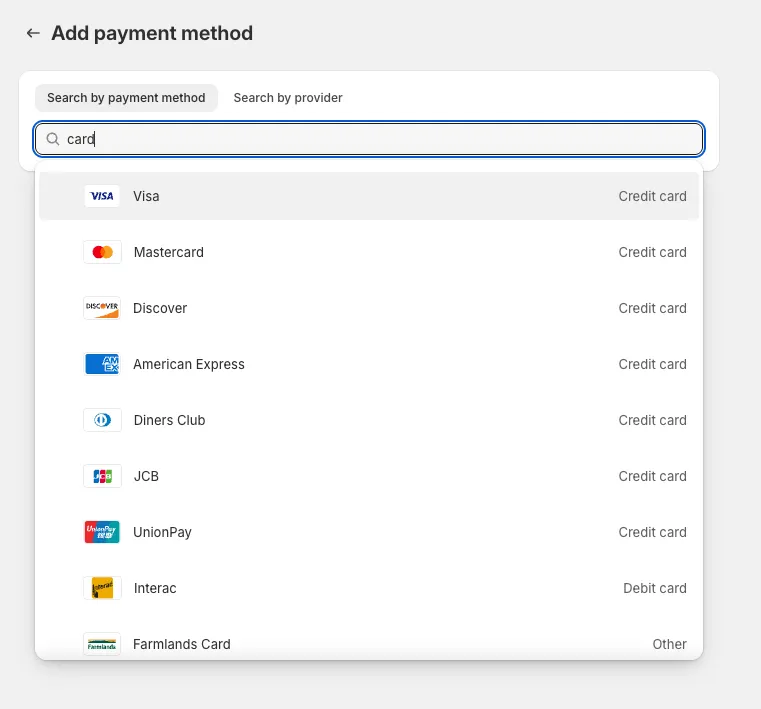Click the magnifier search icon
The height and width of the screenshot is (709, 761).
pyautogui.click(x=52, y=139)
